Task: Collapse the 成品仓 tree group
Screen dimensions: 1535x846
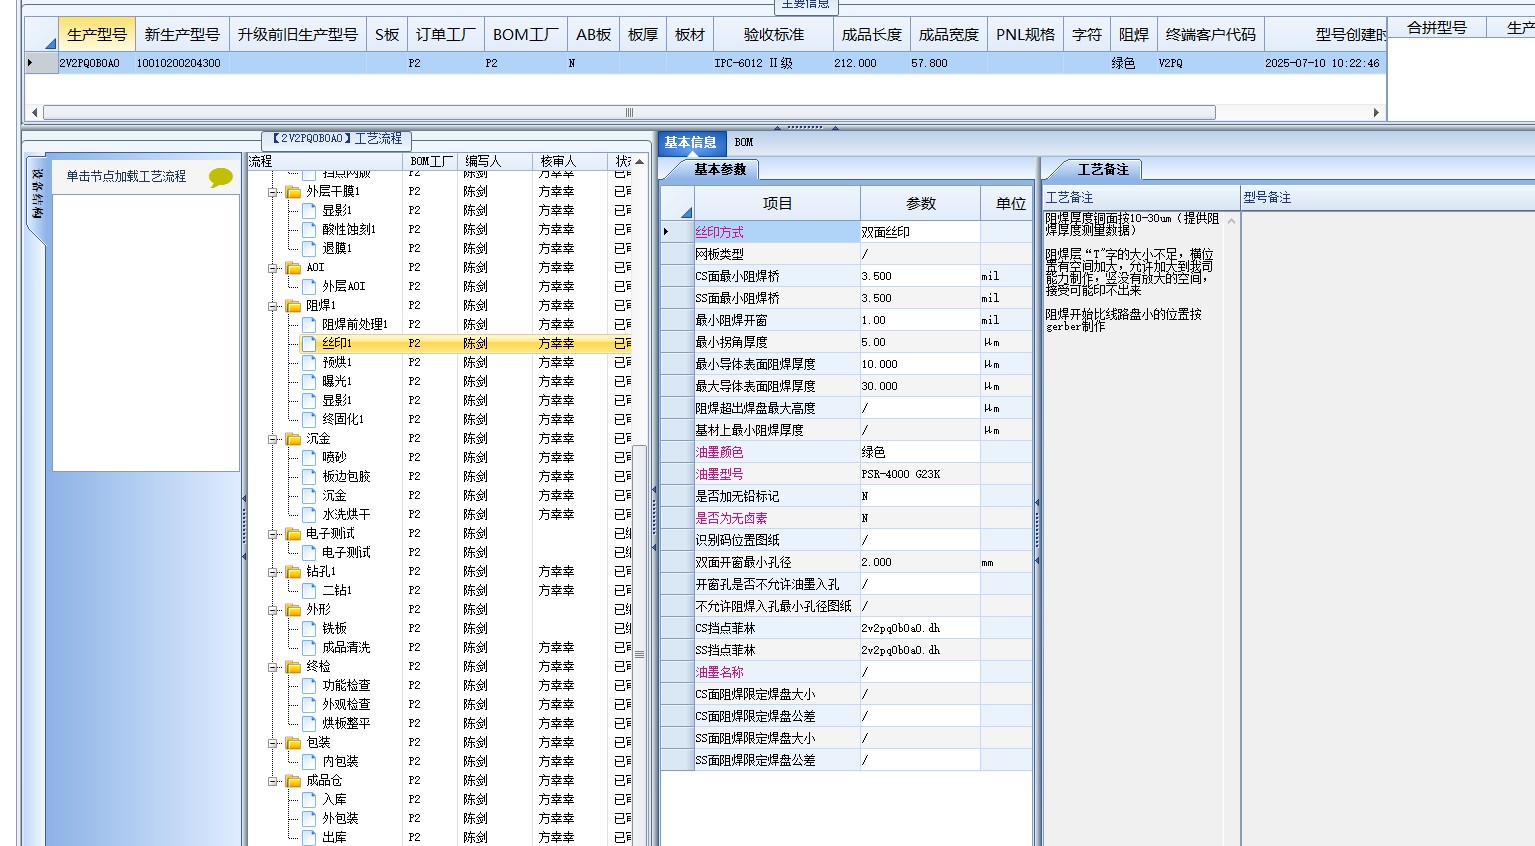Action: pos(273,781)
